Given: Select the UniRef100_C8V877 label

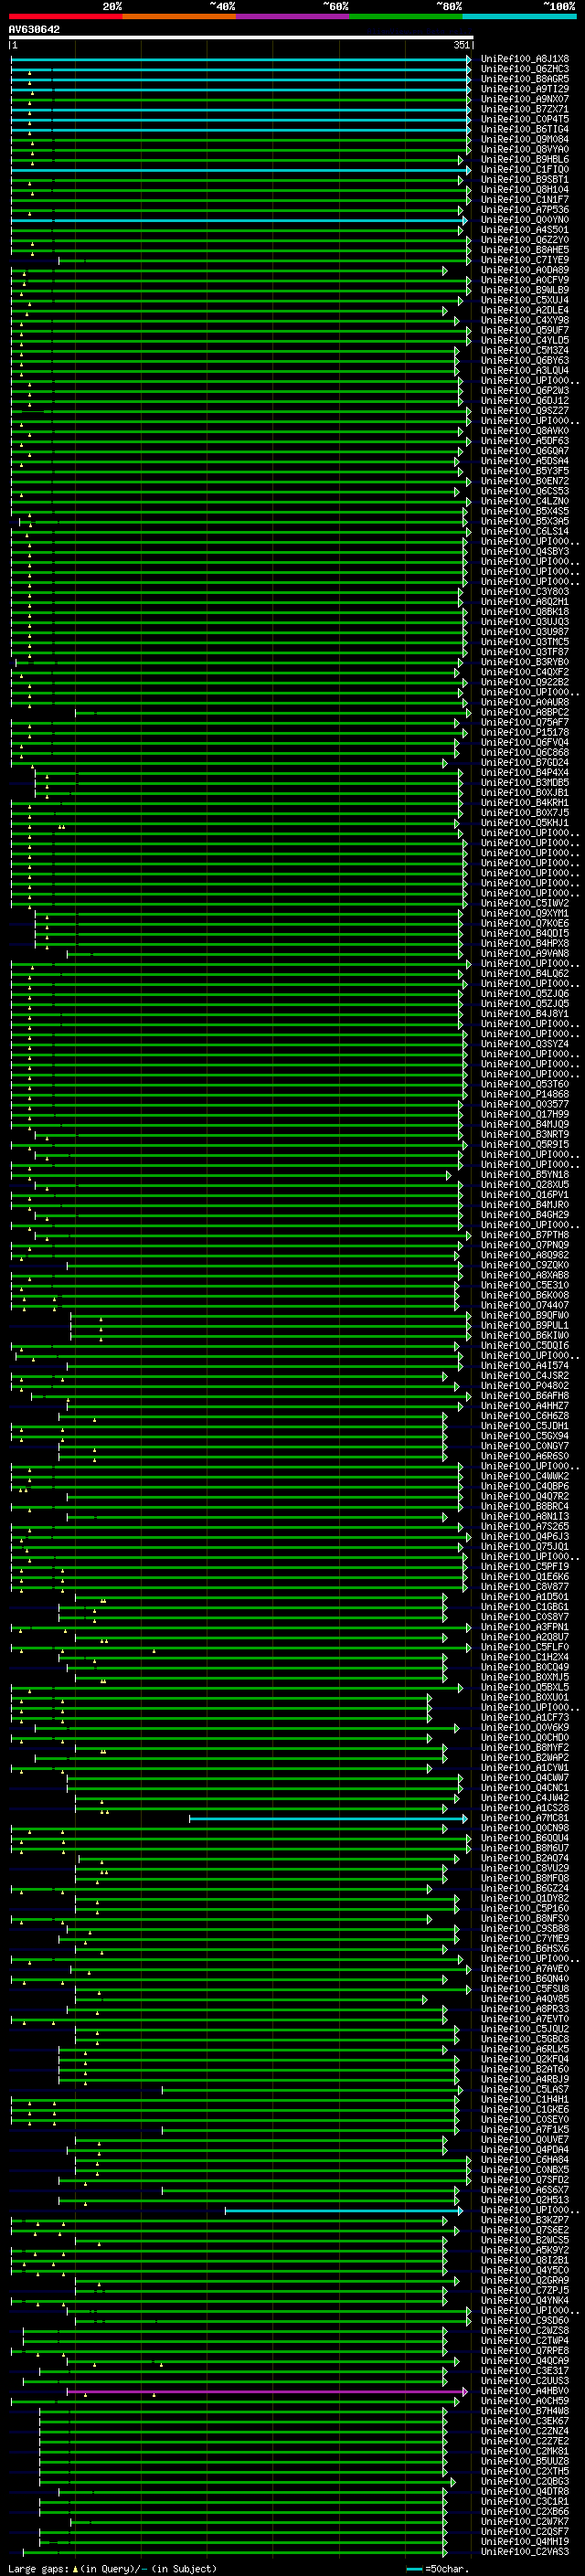Looking at the screenshot, I should [x=524, y=1587].
